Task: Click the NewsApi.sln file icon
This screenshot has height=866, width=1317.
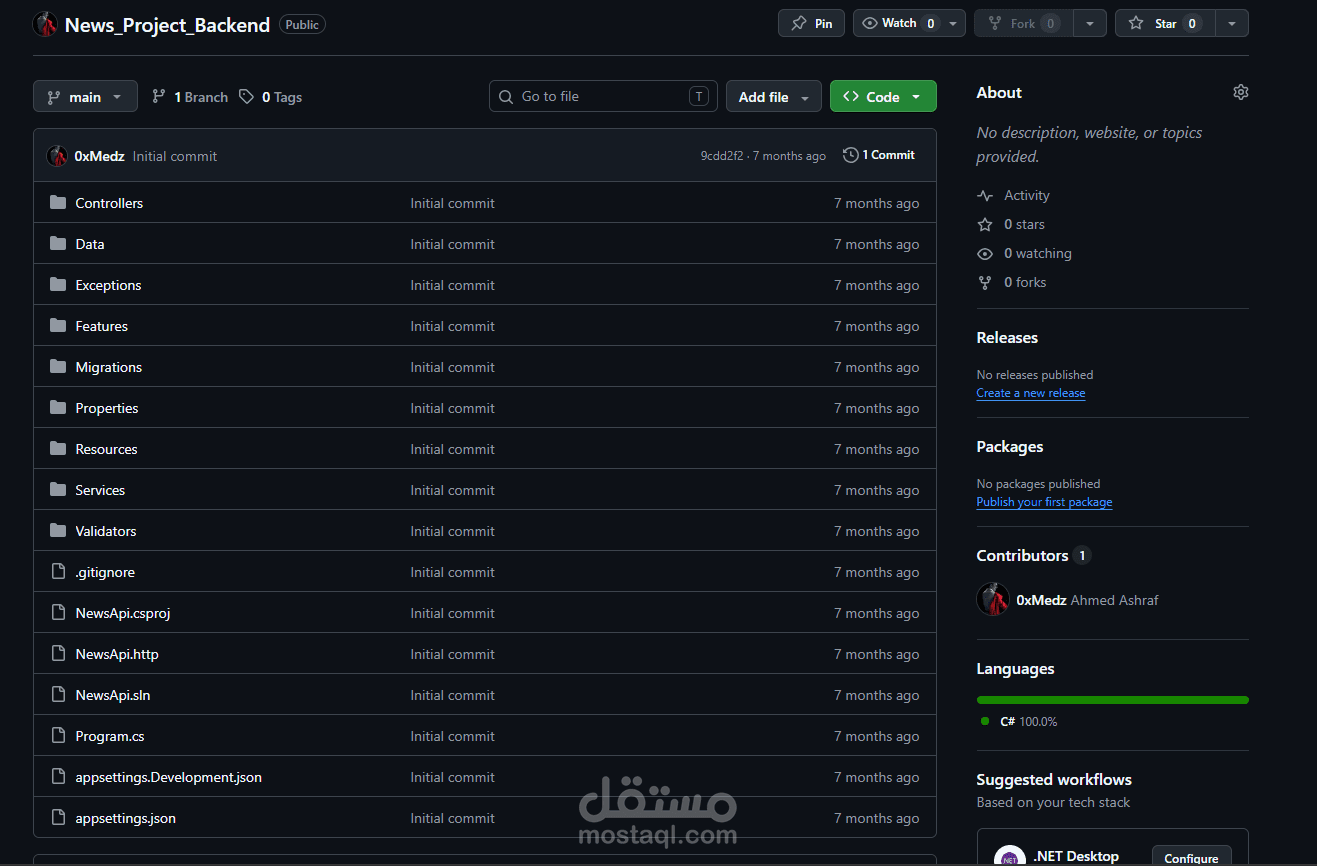Action: click(x=58, y=695)
